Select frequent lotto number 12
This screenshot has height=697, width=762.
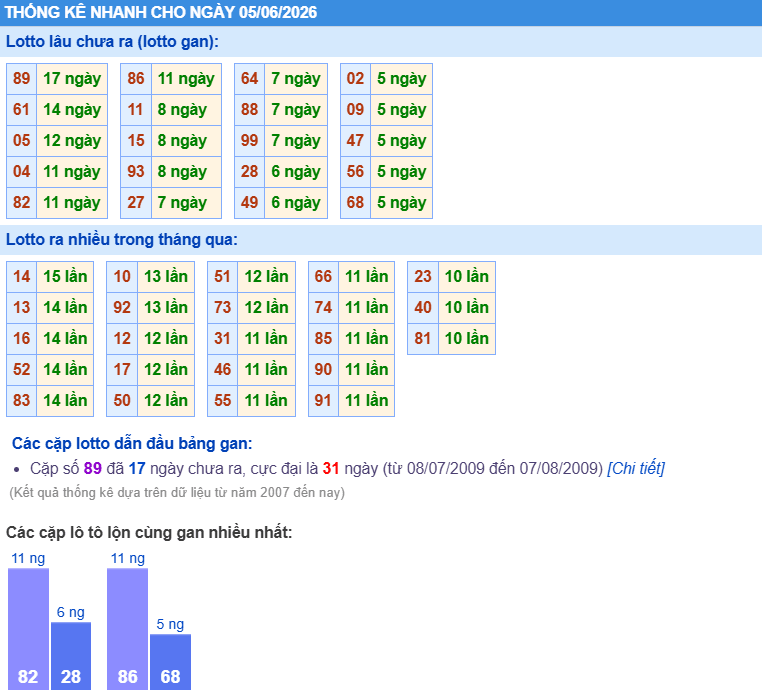[122, 338]
